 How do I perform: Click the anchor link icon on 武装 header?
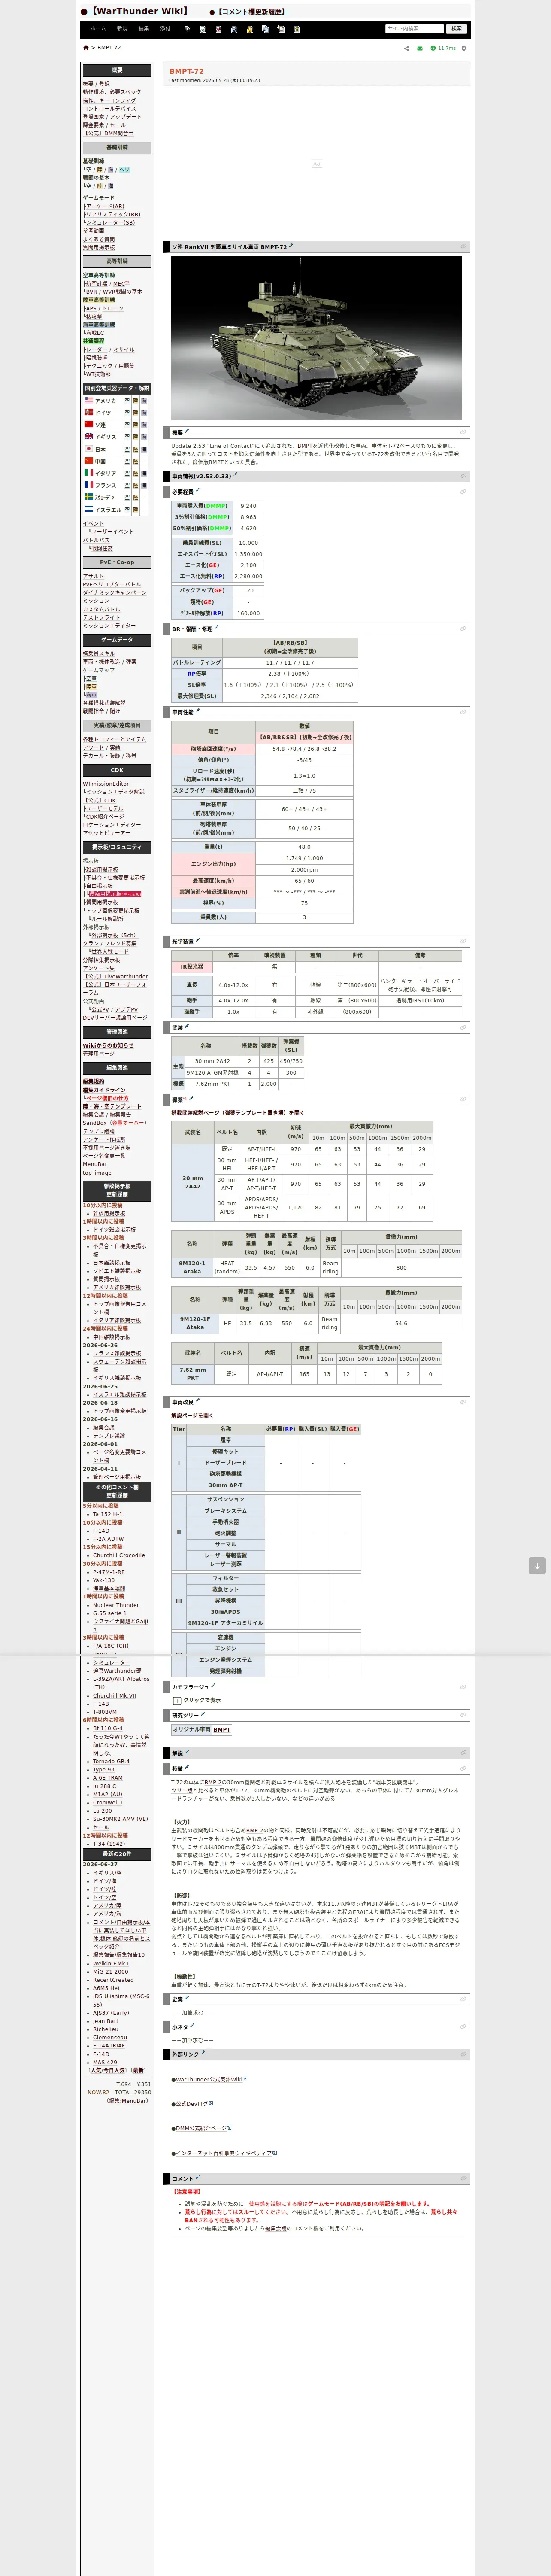tap(463, 1027)
